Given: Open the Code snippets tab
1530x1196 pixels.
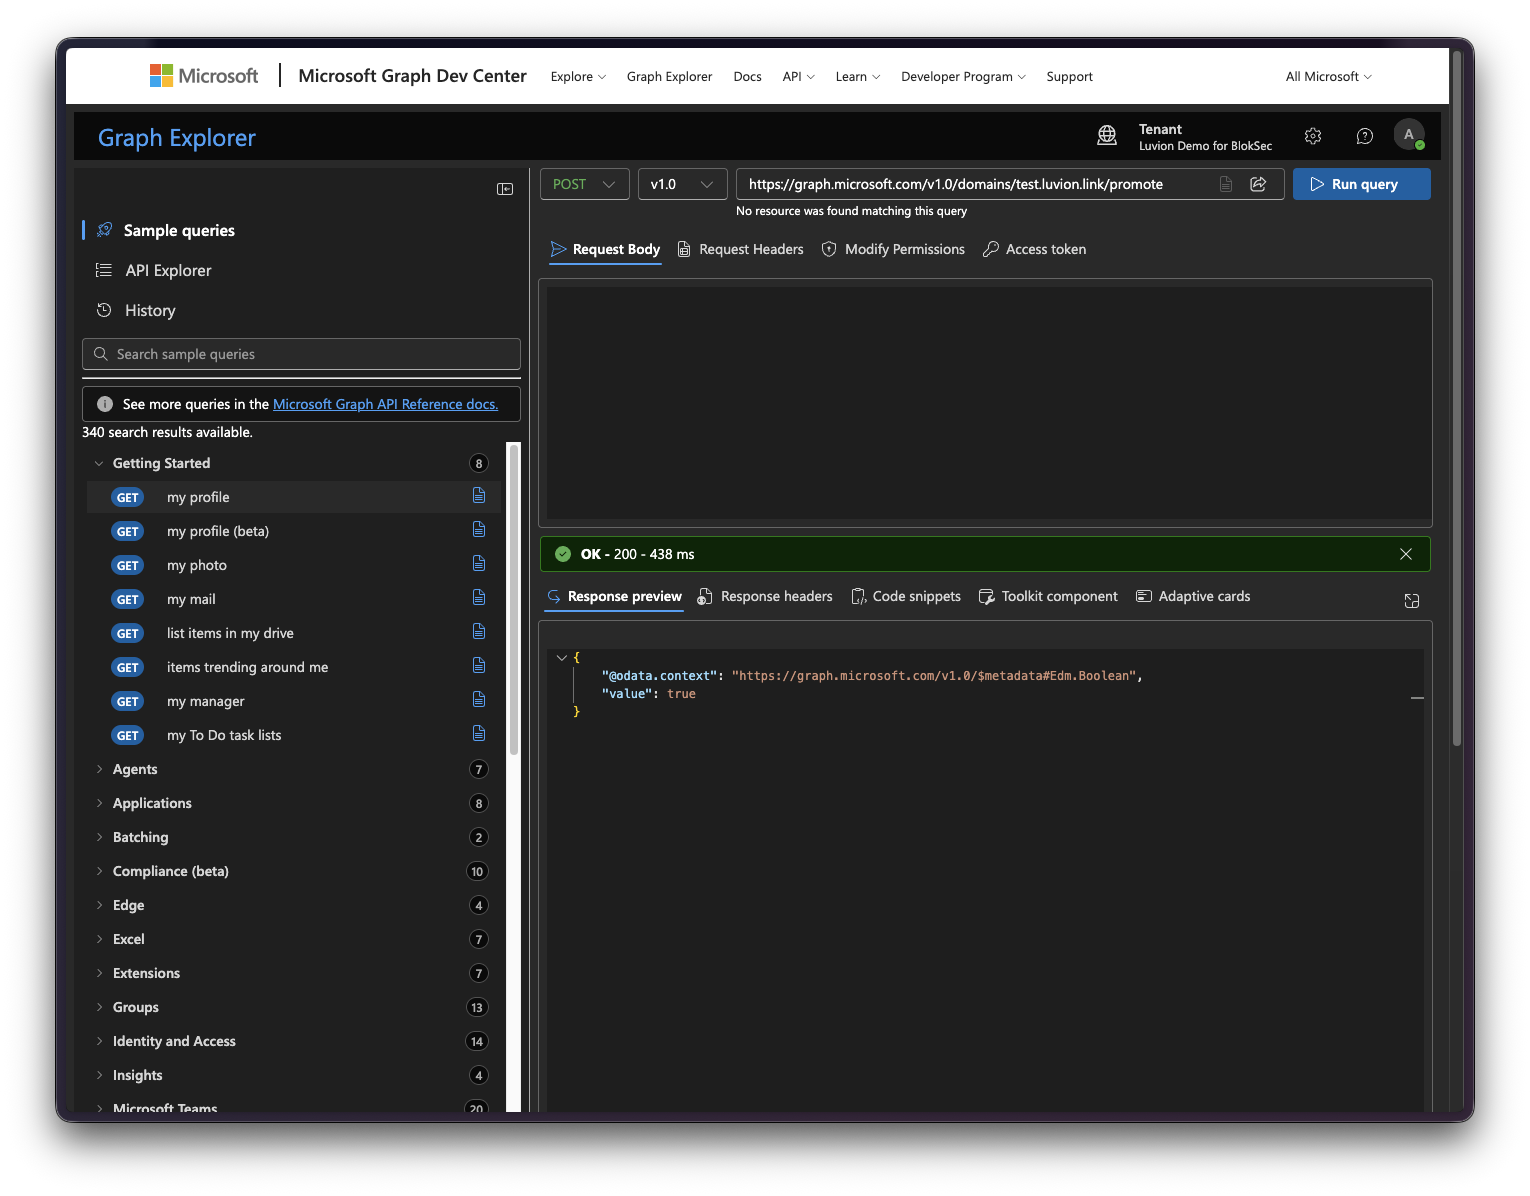Looking at the screenshot, I should tap(906, 596).
